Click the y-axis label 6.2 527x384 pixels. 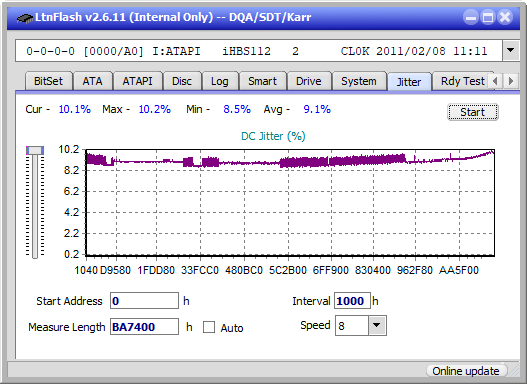(x=71, y=191)
